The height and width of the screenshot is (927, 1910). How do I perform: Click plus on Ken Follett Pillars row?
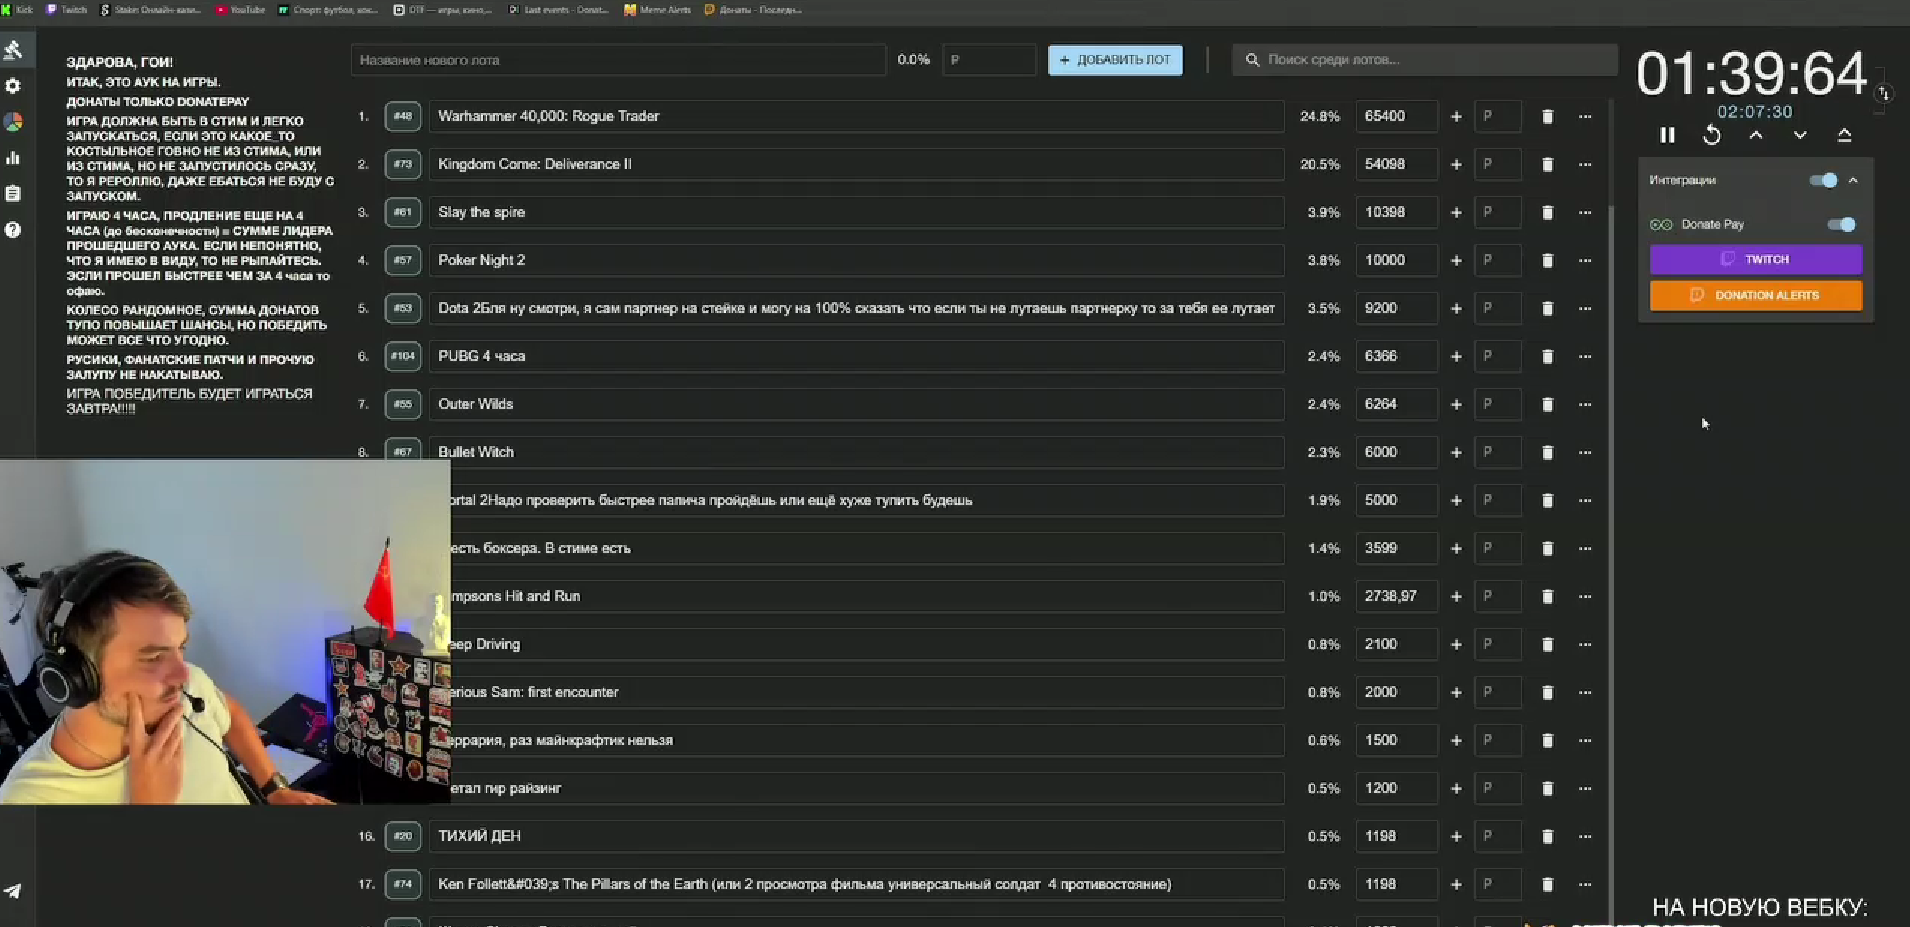click(x=1456, y=884)
